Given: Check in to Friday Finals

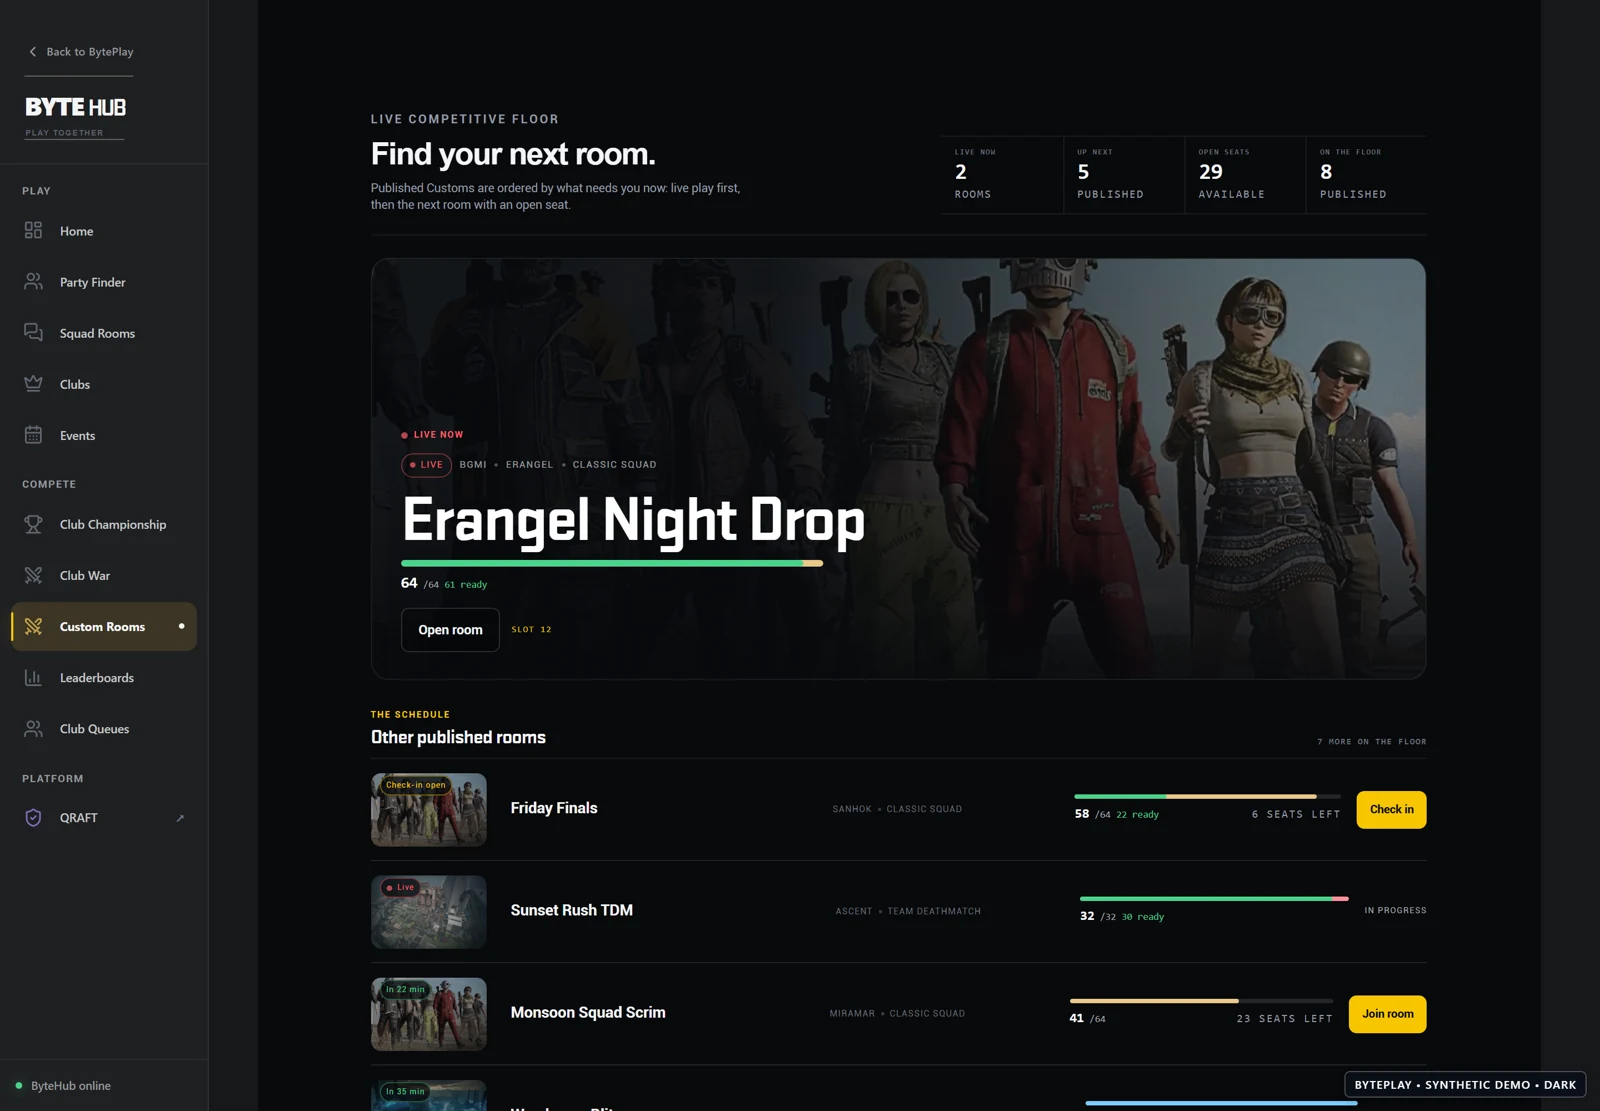Looking at the screenshot, I should click(1391, 810).
